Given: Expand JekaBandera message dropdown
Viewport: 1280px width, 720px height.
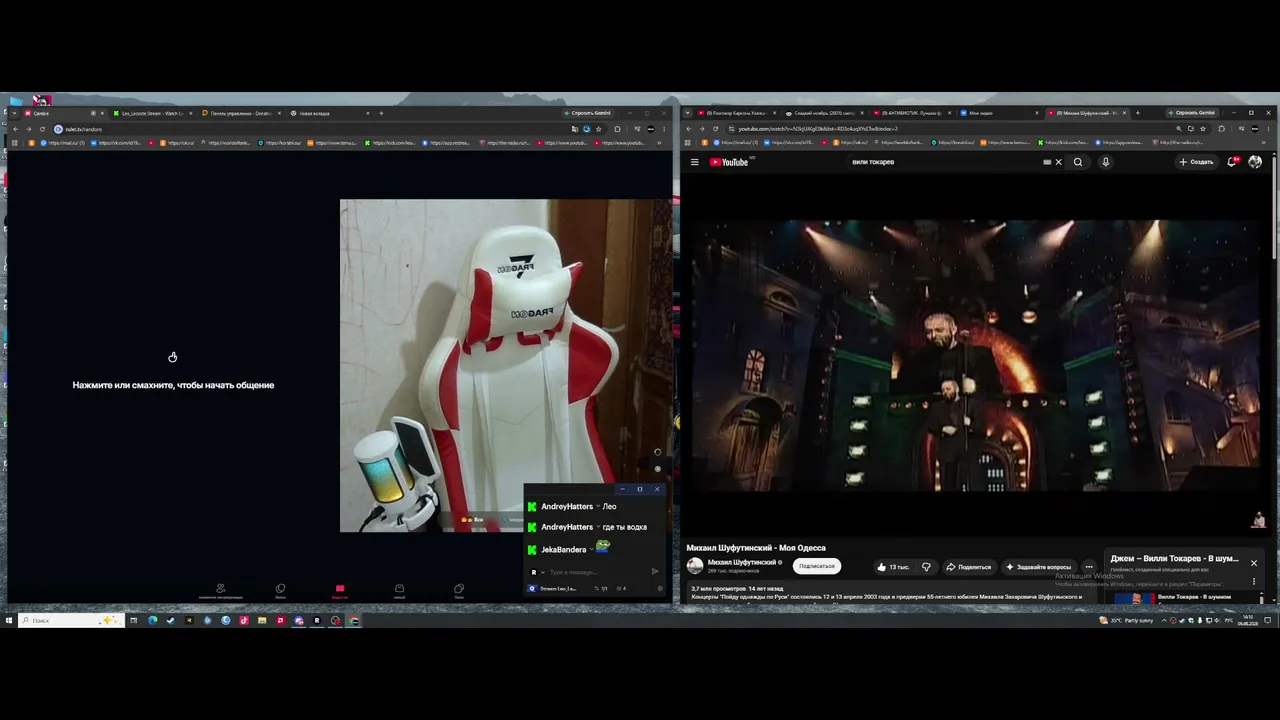Looking at the screenshot, I should coord(591,549).
